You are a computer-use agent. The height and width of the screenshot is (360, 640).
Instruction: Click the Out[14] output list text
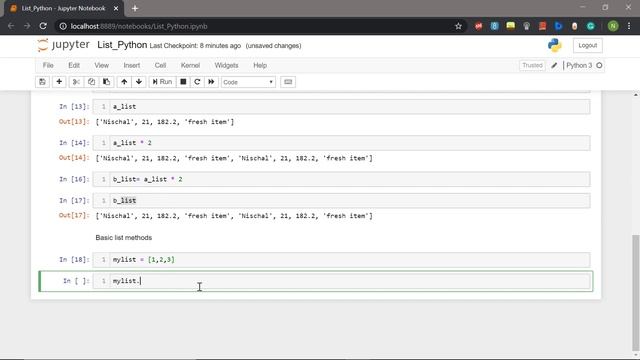234,158
